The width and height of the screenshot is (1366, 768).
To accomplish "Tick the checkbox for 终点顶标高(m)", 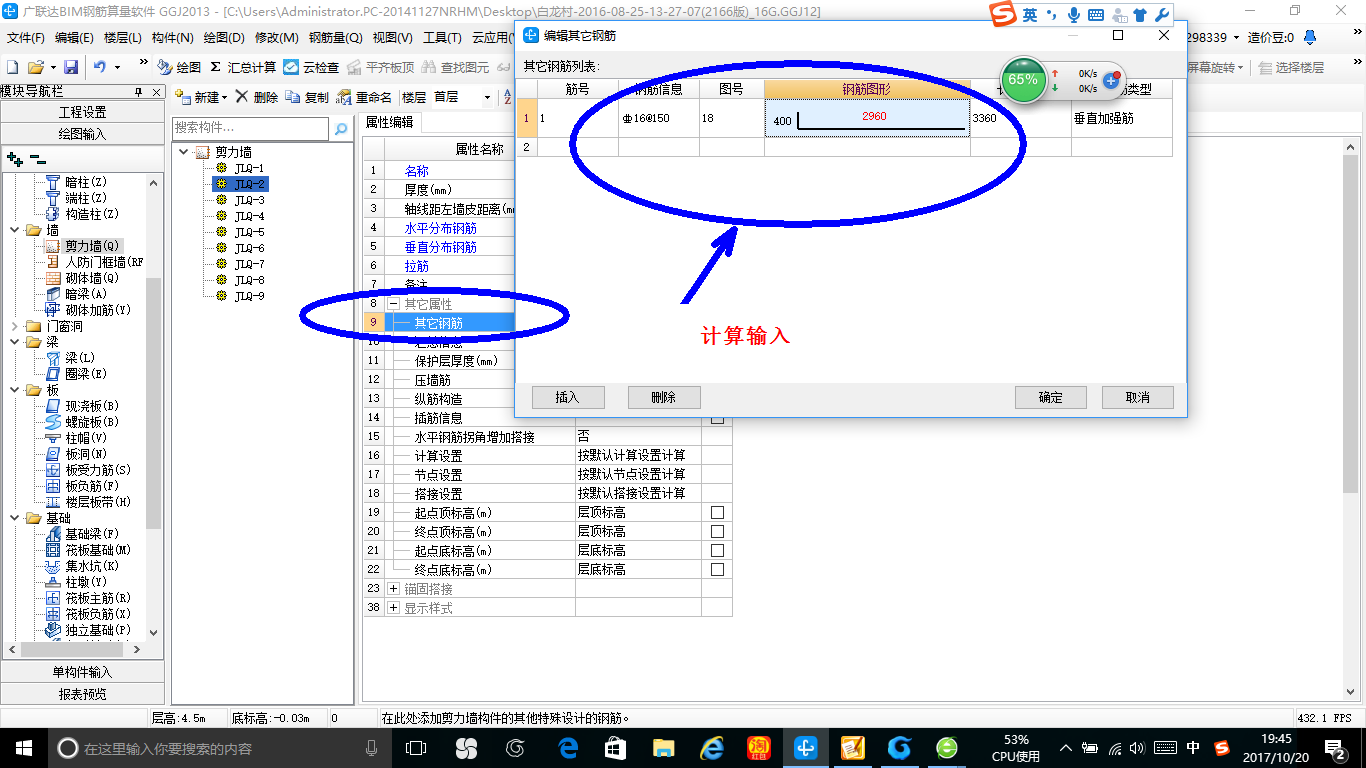I will pyautogui.click(x=717, y=531).
